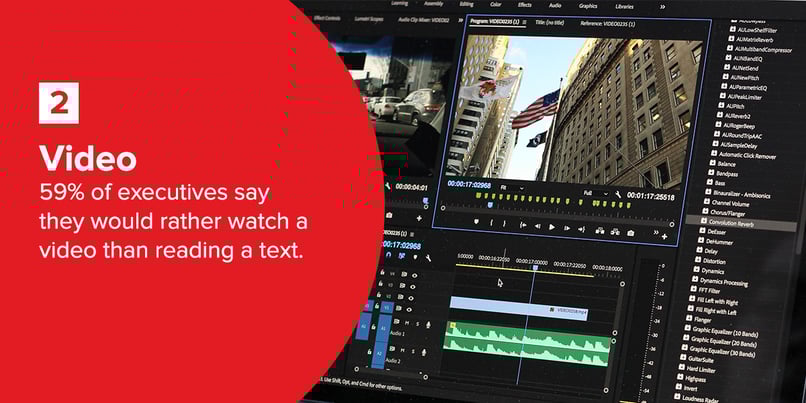This screenshot has height=403, width=806.
Task: Solo the Audio 1 track with S
Action: tap(417, 324)
